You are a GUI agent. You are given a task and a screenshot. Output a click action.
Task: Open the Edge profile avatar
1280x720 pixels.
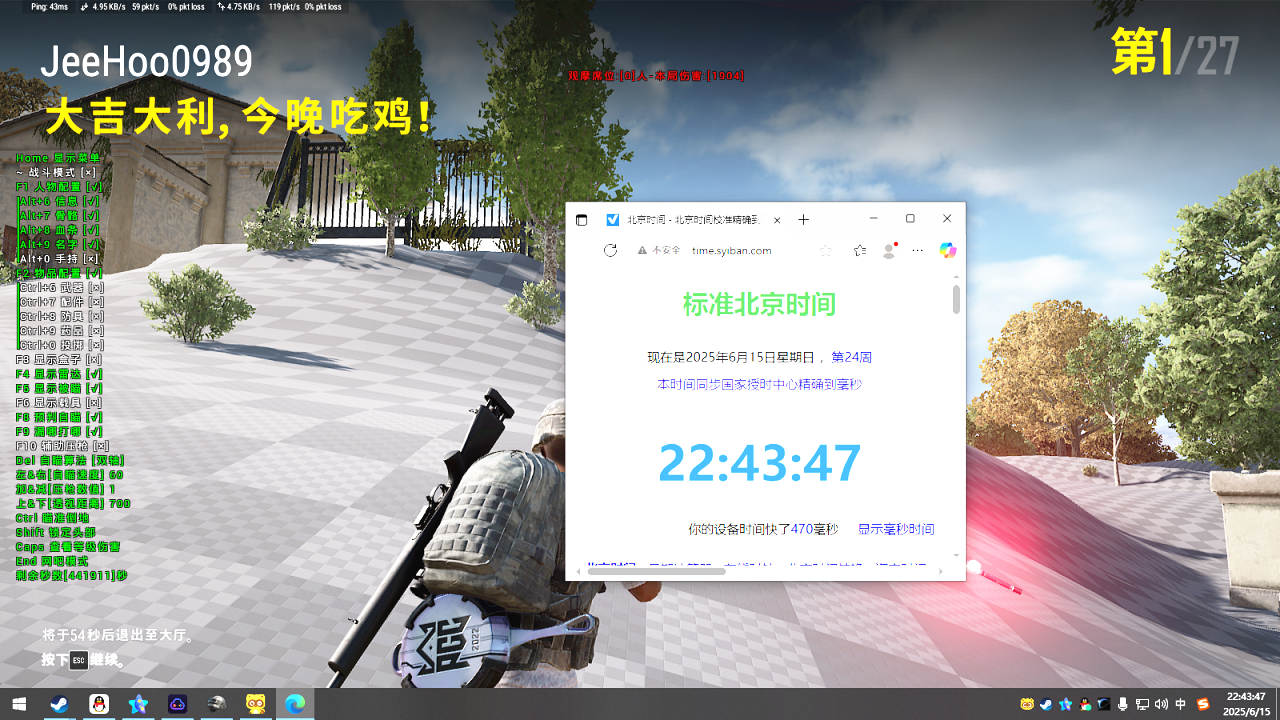pos(889,250)
